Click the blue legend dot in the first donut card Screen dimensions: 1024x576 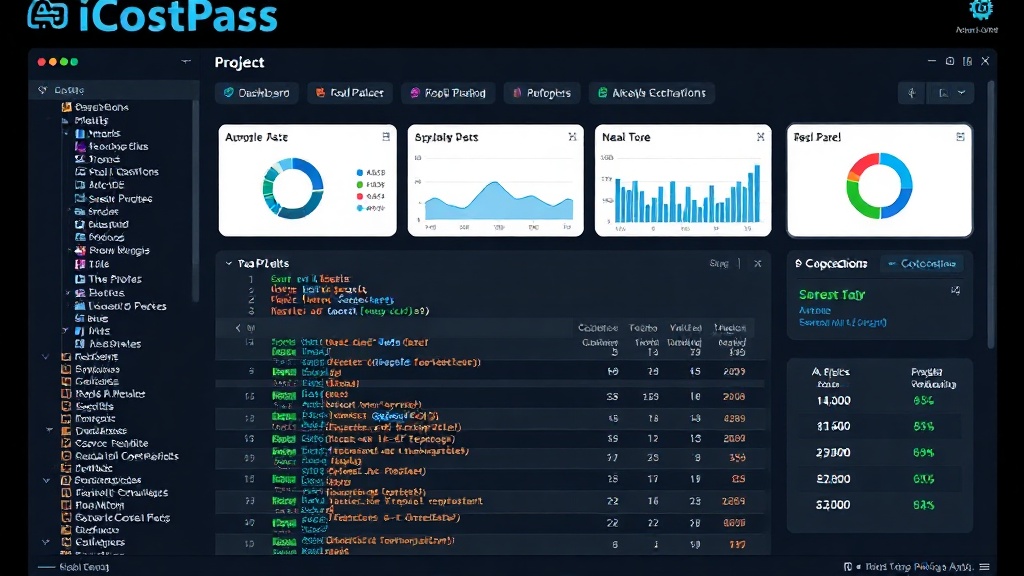[x=359, y=172]
